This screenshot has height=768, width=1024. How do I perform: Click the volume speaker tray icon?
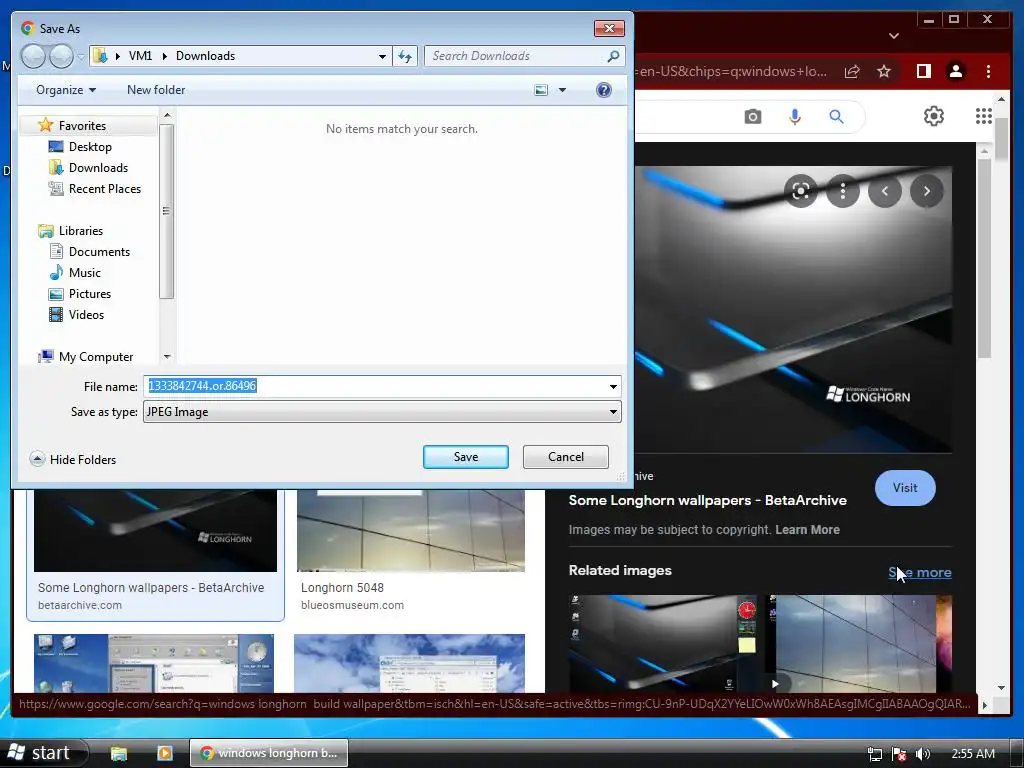pyautogui.click(x=922, y=754)
